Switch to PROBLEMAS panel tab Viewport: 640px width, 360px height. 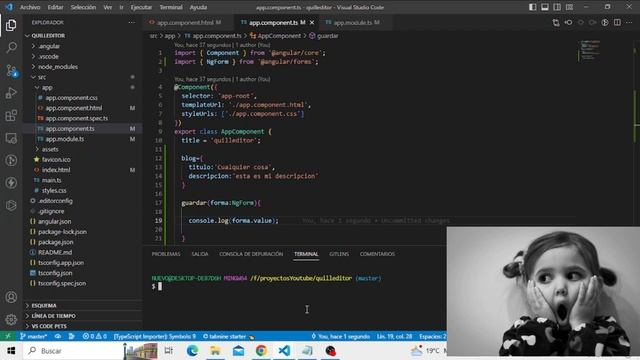click(166, 254)
